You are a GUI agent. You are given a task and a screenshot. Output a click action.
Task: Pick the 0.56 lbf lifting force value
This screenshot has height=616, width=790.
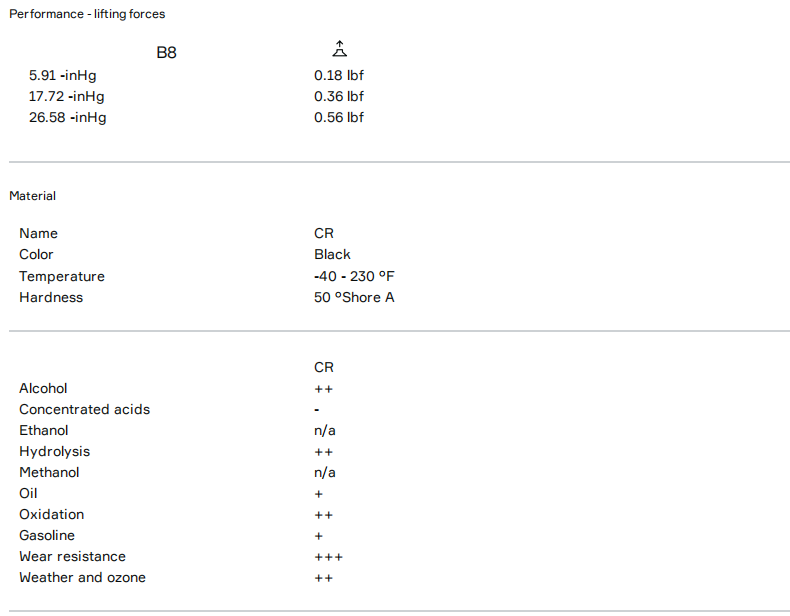pos(338,117)
